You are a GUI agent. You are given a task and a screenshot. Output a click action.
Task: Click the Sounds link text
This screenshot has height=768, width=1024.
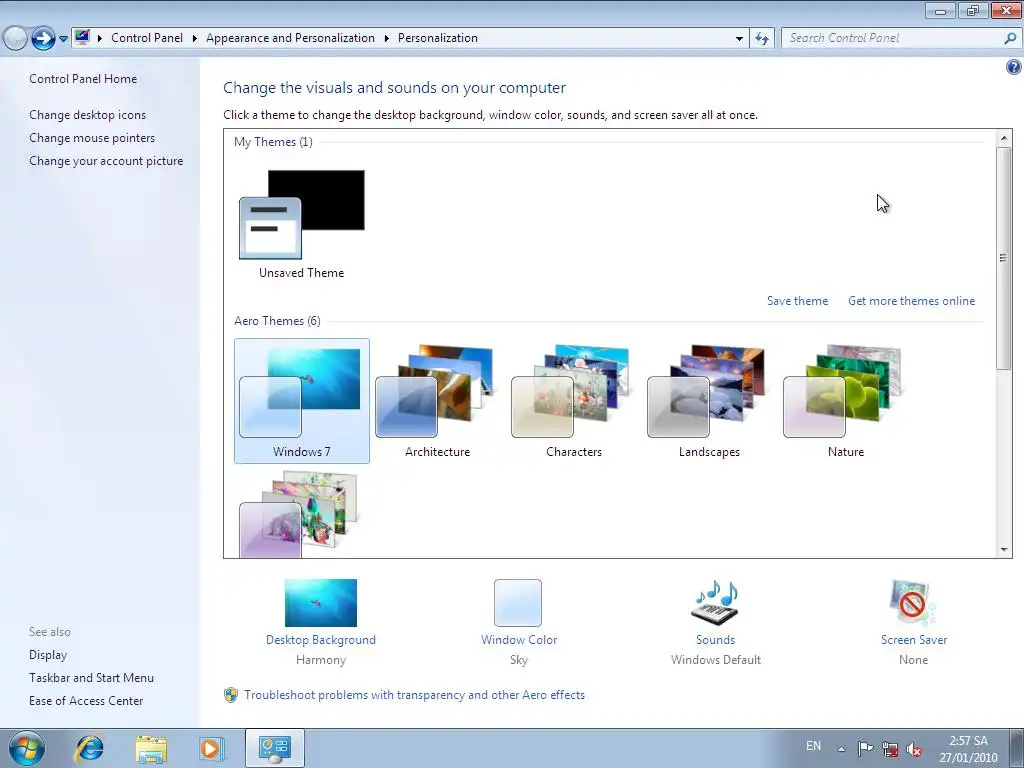tap(715, 640)
